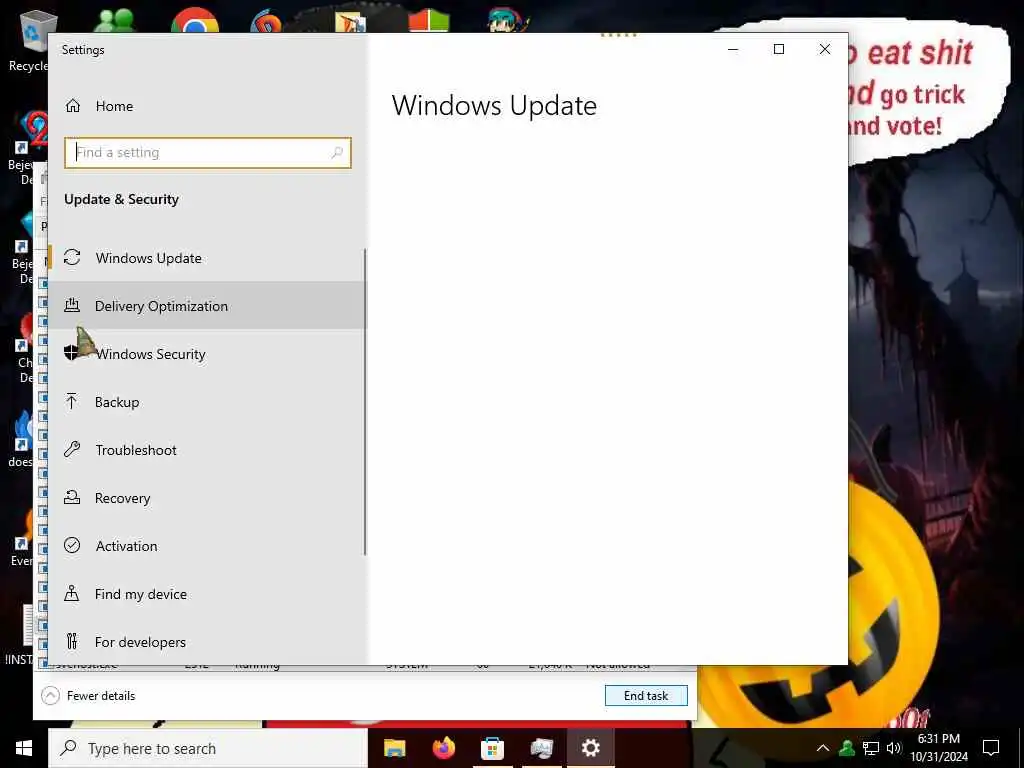Close the Settings window
This screenshot has height=768, width=1024.
825,50
